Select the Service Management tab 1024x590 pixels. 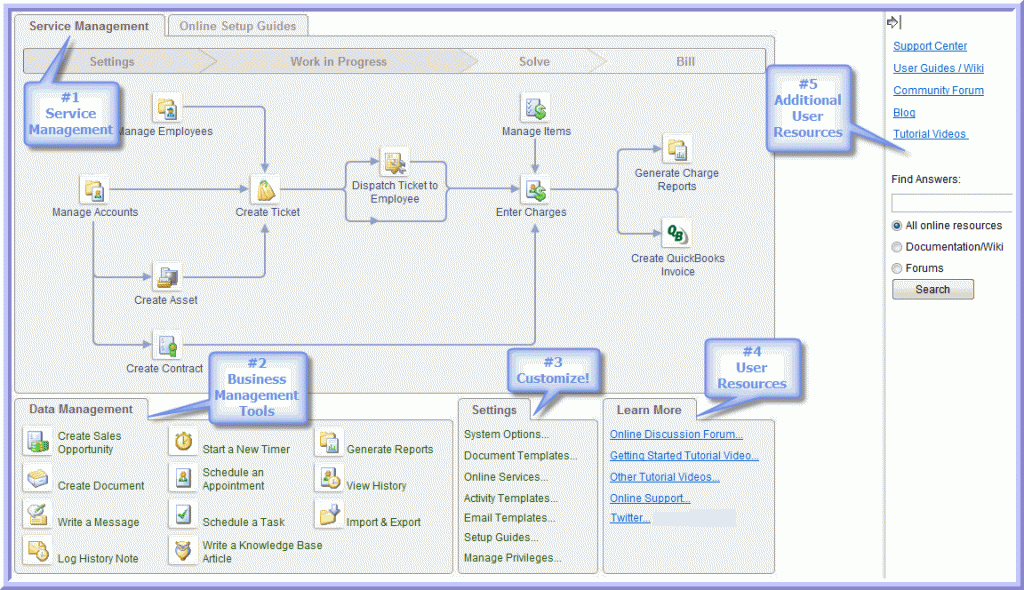89,26
